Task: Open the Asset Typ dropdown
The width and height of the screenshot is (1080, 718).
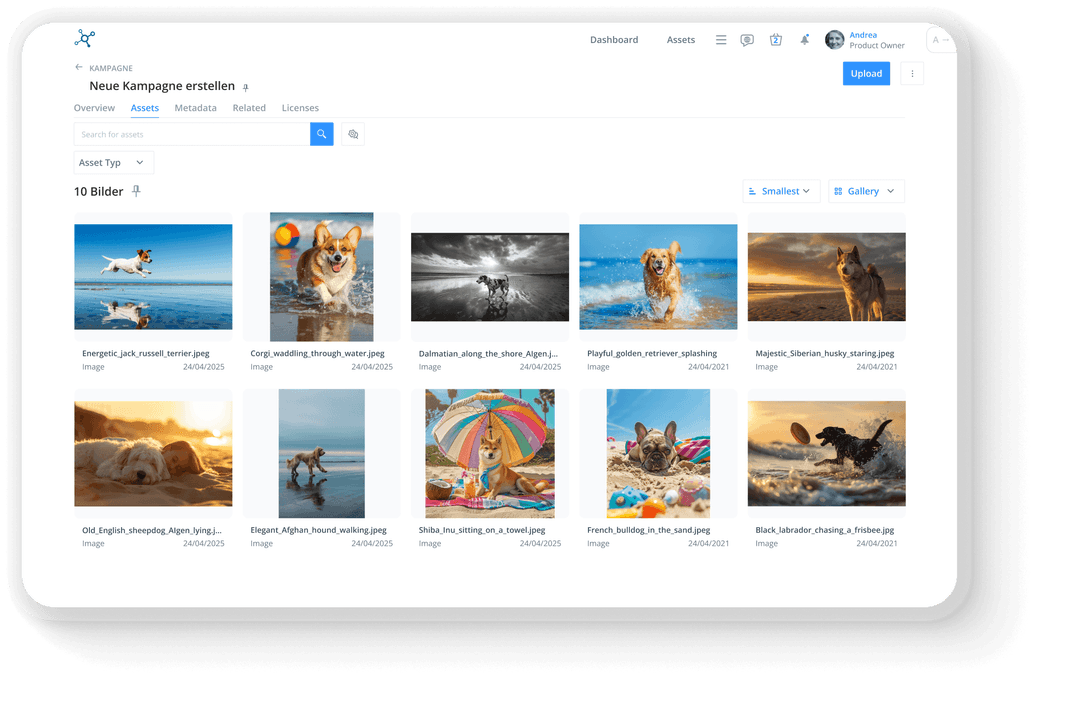Action: (x=114, y=163)
